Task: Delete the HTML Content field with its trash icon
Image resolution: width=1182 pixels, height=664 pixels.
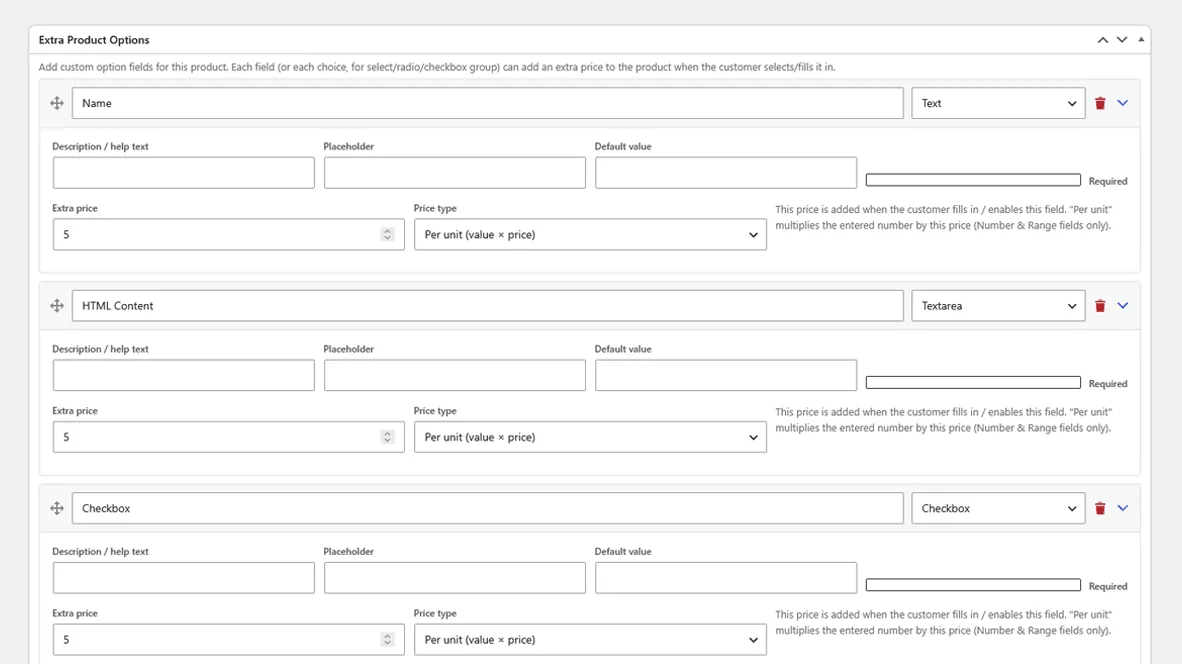Action: (1100, 306)
